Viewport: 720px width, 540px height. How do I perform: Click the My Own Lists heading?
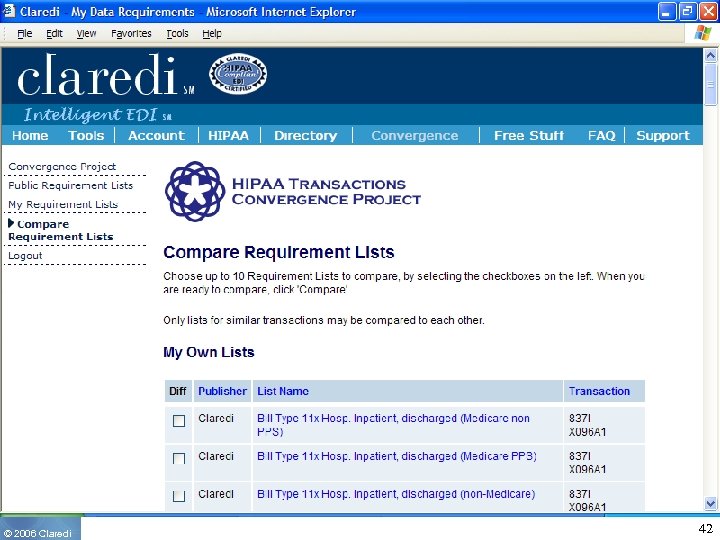(x=208, y=352)
